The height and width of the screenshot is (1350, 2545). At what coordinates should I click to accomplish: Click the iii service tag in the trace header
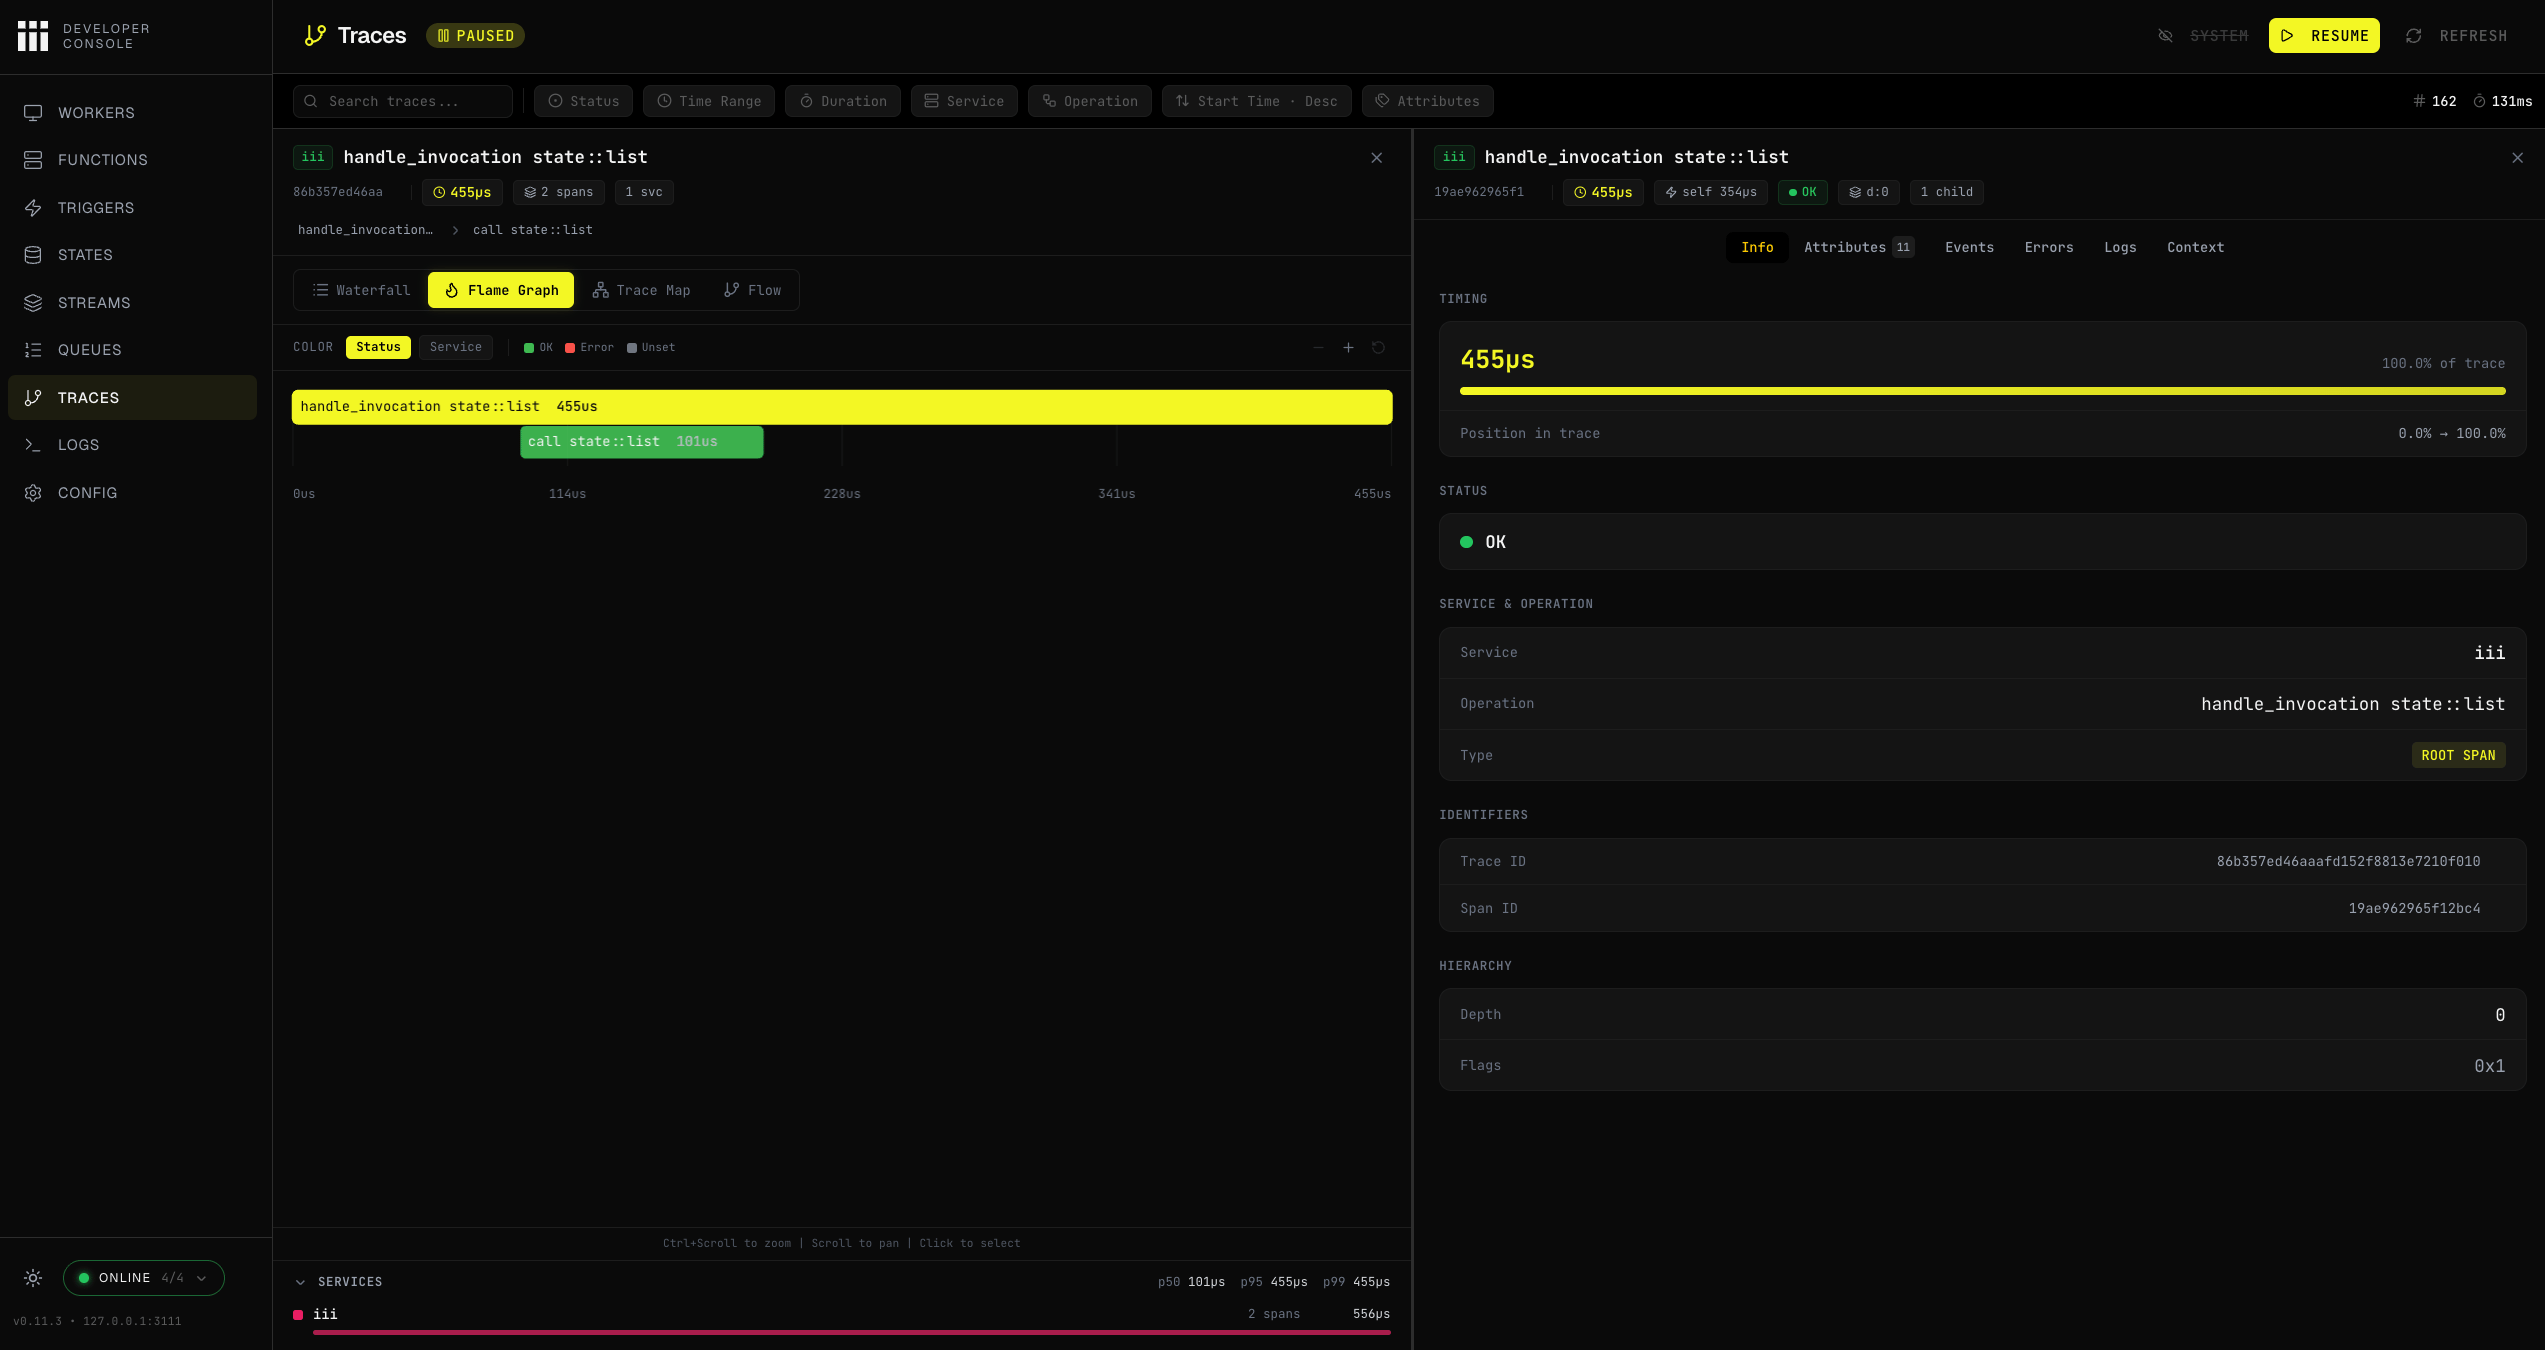click(x=313, y=157)
